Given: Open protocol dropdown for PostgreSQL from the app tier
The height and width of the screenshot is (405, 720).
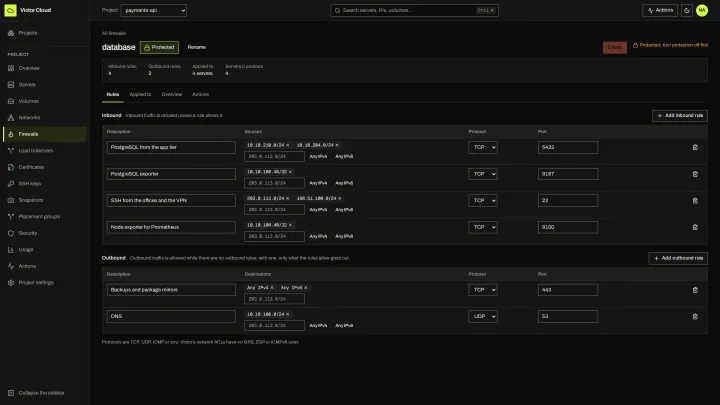Looking at the screenshot, I should coord(483,147).
